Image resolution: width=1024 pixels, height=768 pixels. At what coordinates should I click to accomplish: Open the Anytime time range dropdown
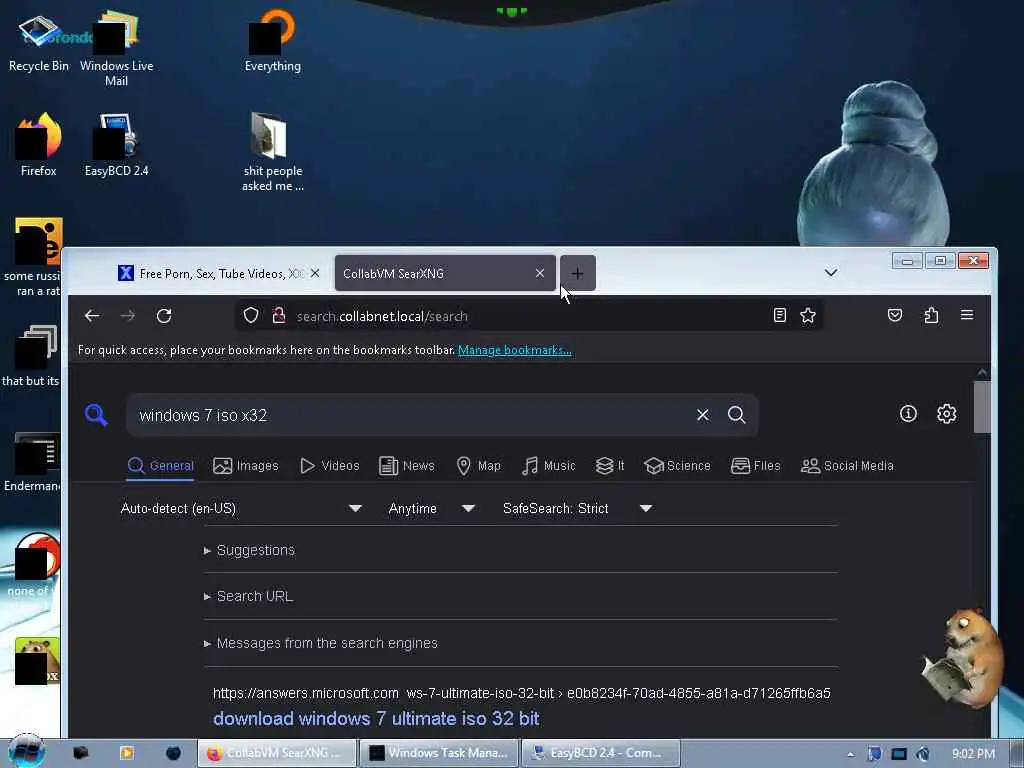tap(431, 508)
